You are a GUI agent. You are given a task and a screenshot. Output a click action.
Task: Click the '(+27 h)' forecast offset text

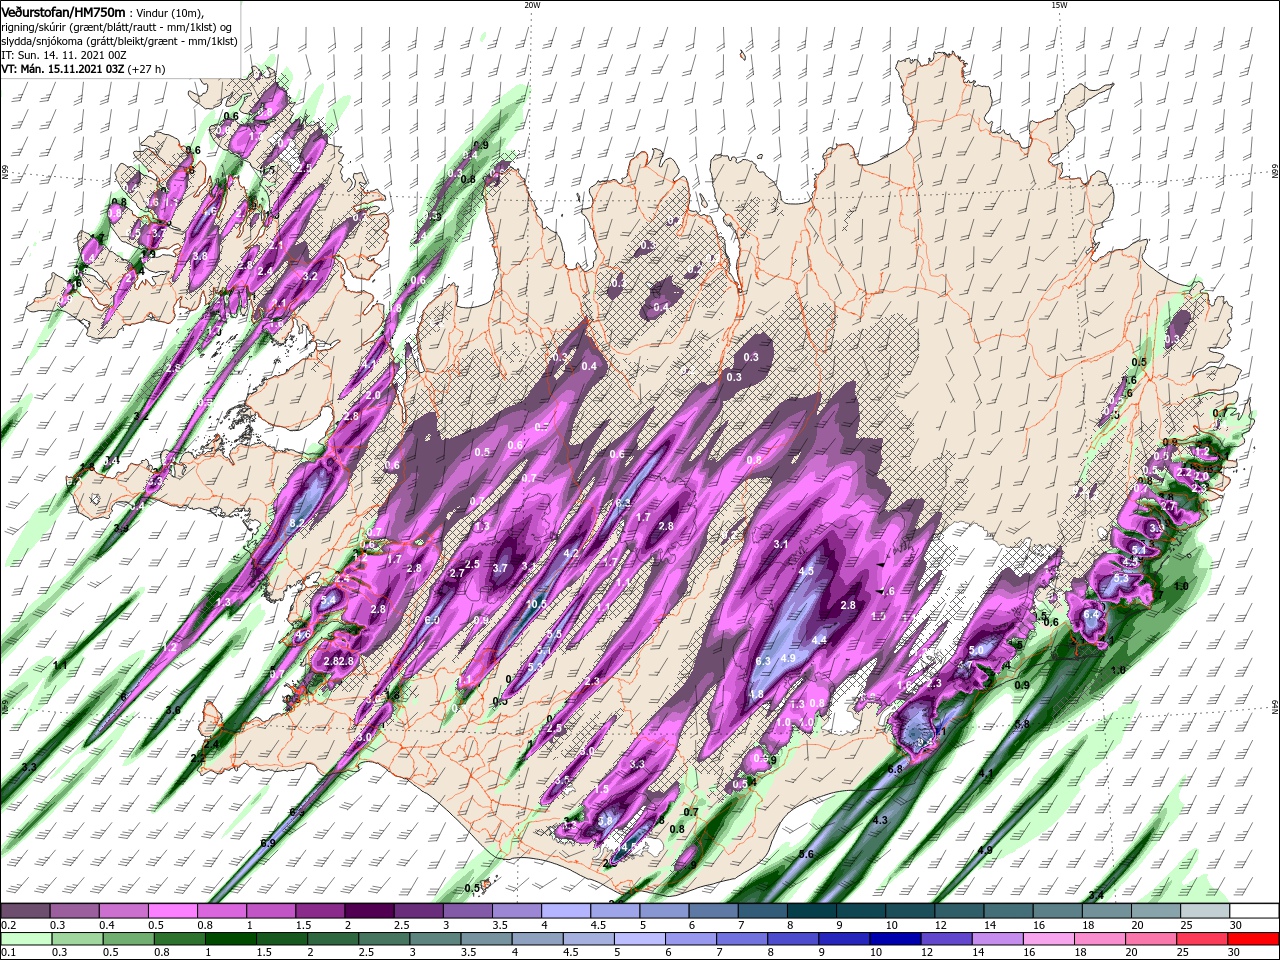(145, 69)
